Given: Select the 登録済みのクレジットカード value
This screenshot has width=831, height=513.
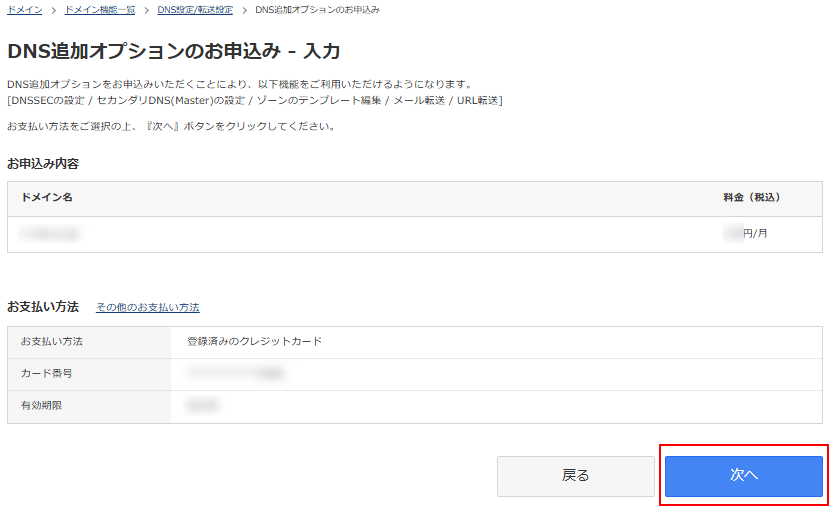Looking at the screenshot, I should pyautogui.click(x=254, y=341).
